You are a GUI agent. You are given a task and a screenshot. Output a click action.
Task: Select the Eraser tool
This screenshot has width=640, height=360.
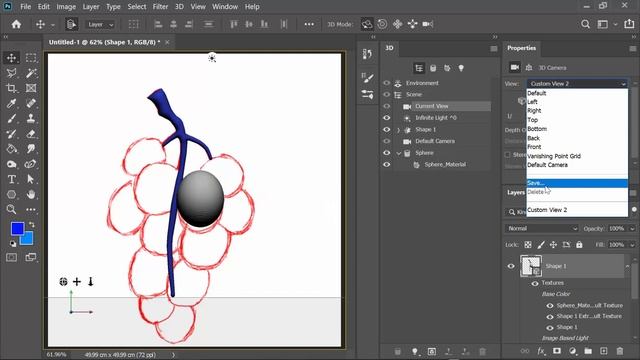[31, 133]
